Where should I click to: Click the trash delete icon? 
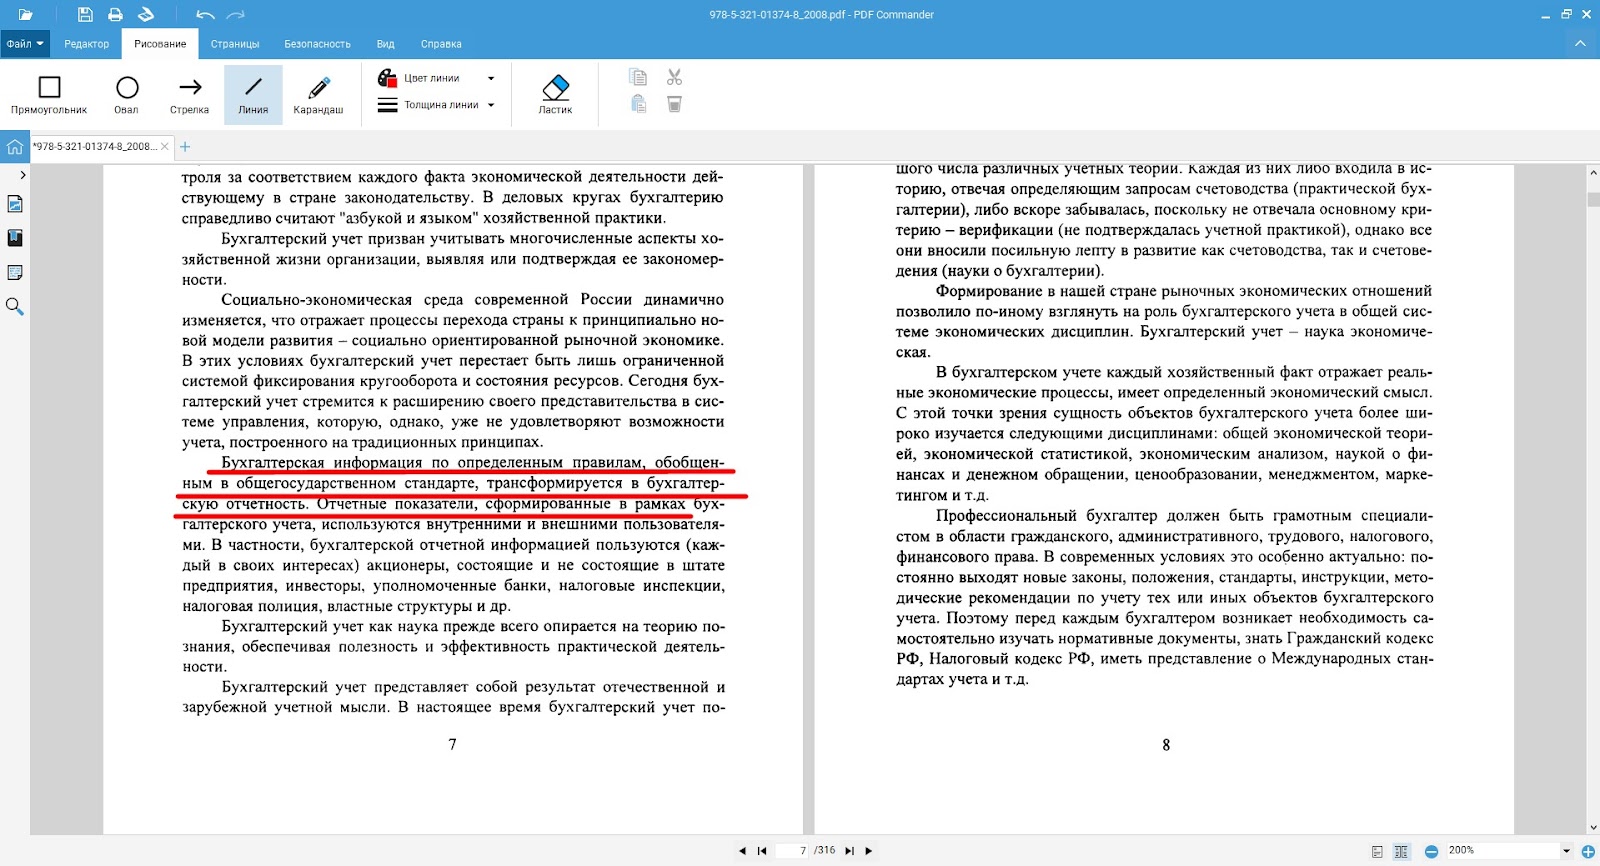[x=675, y=104]
